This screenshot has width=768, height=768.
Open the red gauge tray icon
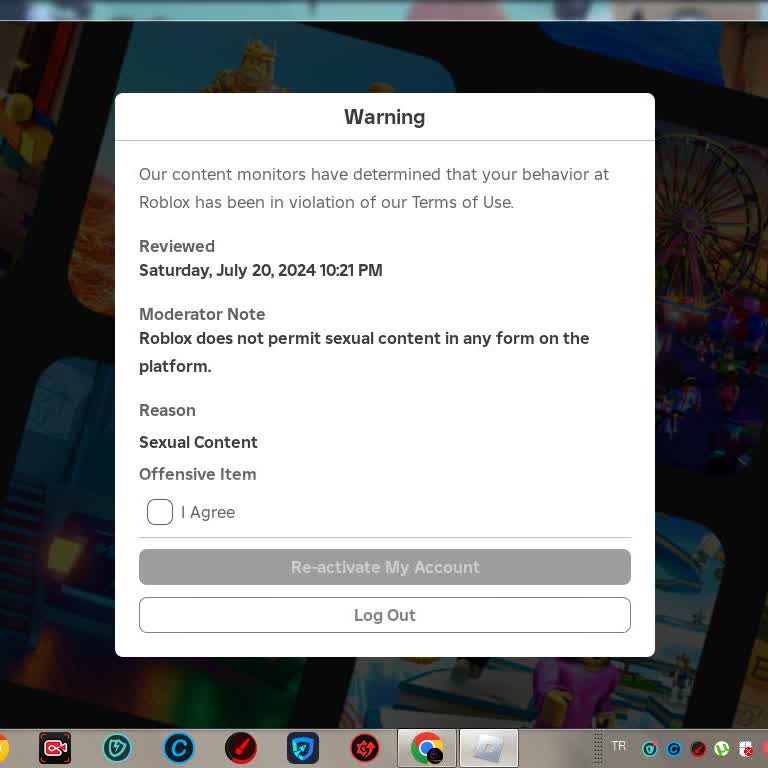pos(698,749)
